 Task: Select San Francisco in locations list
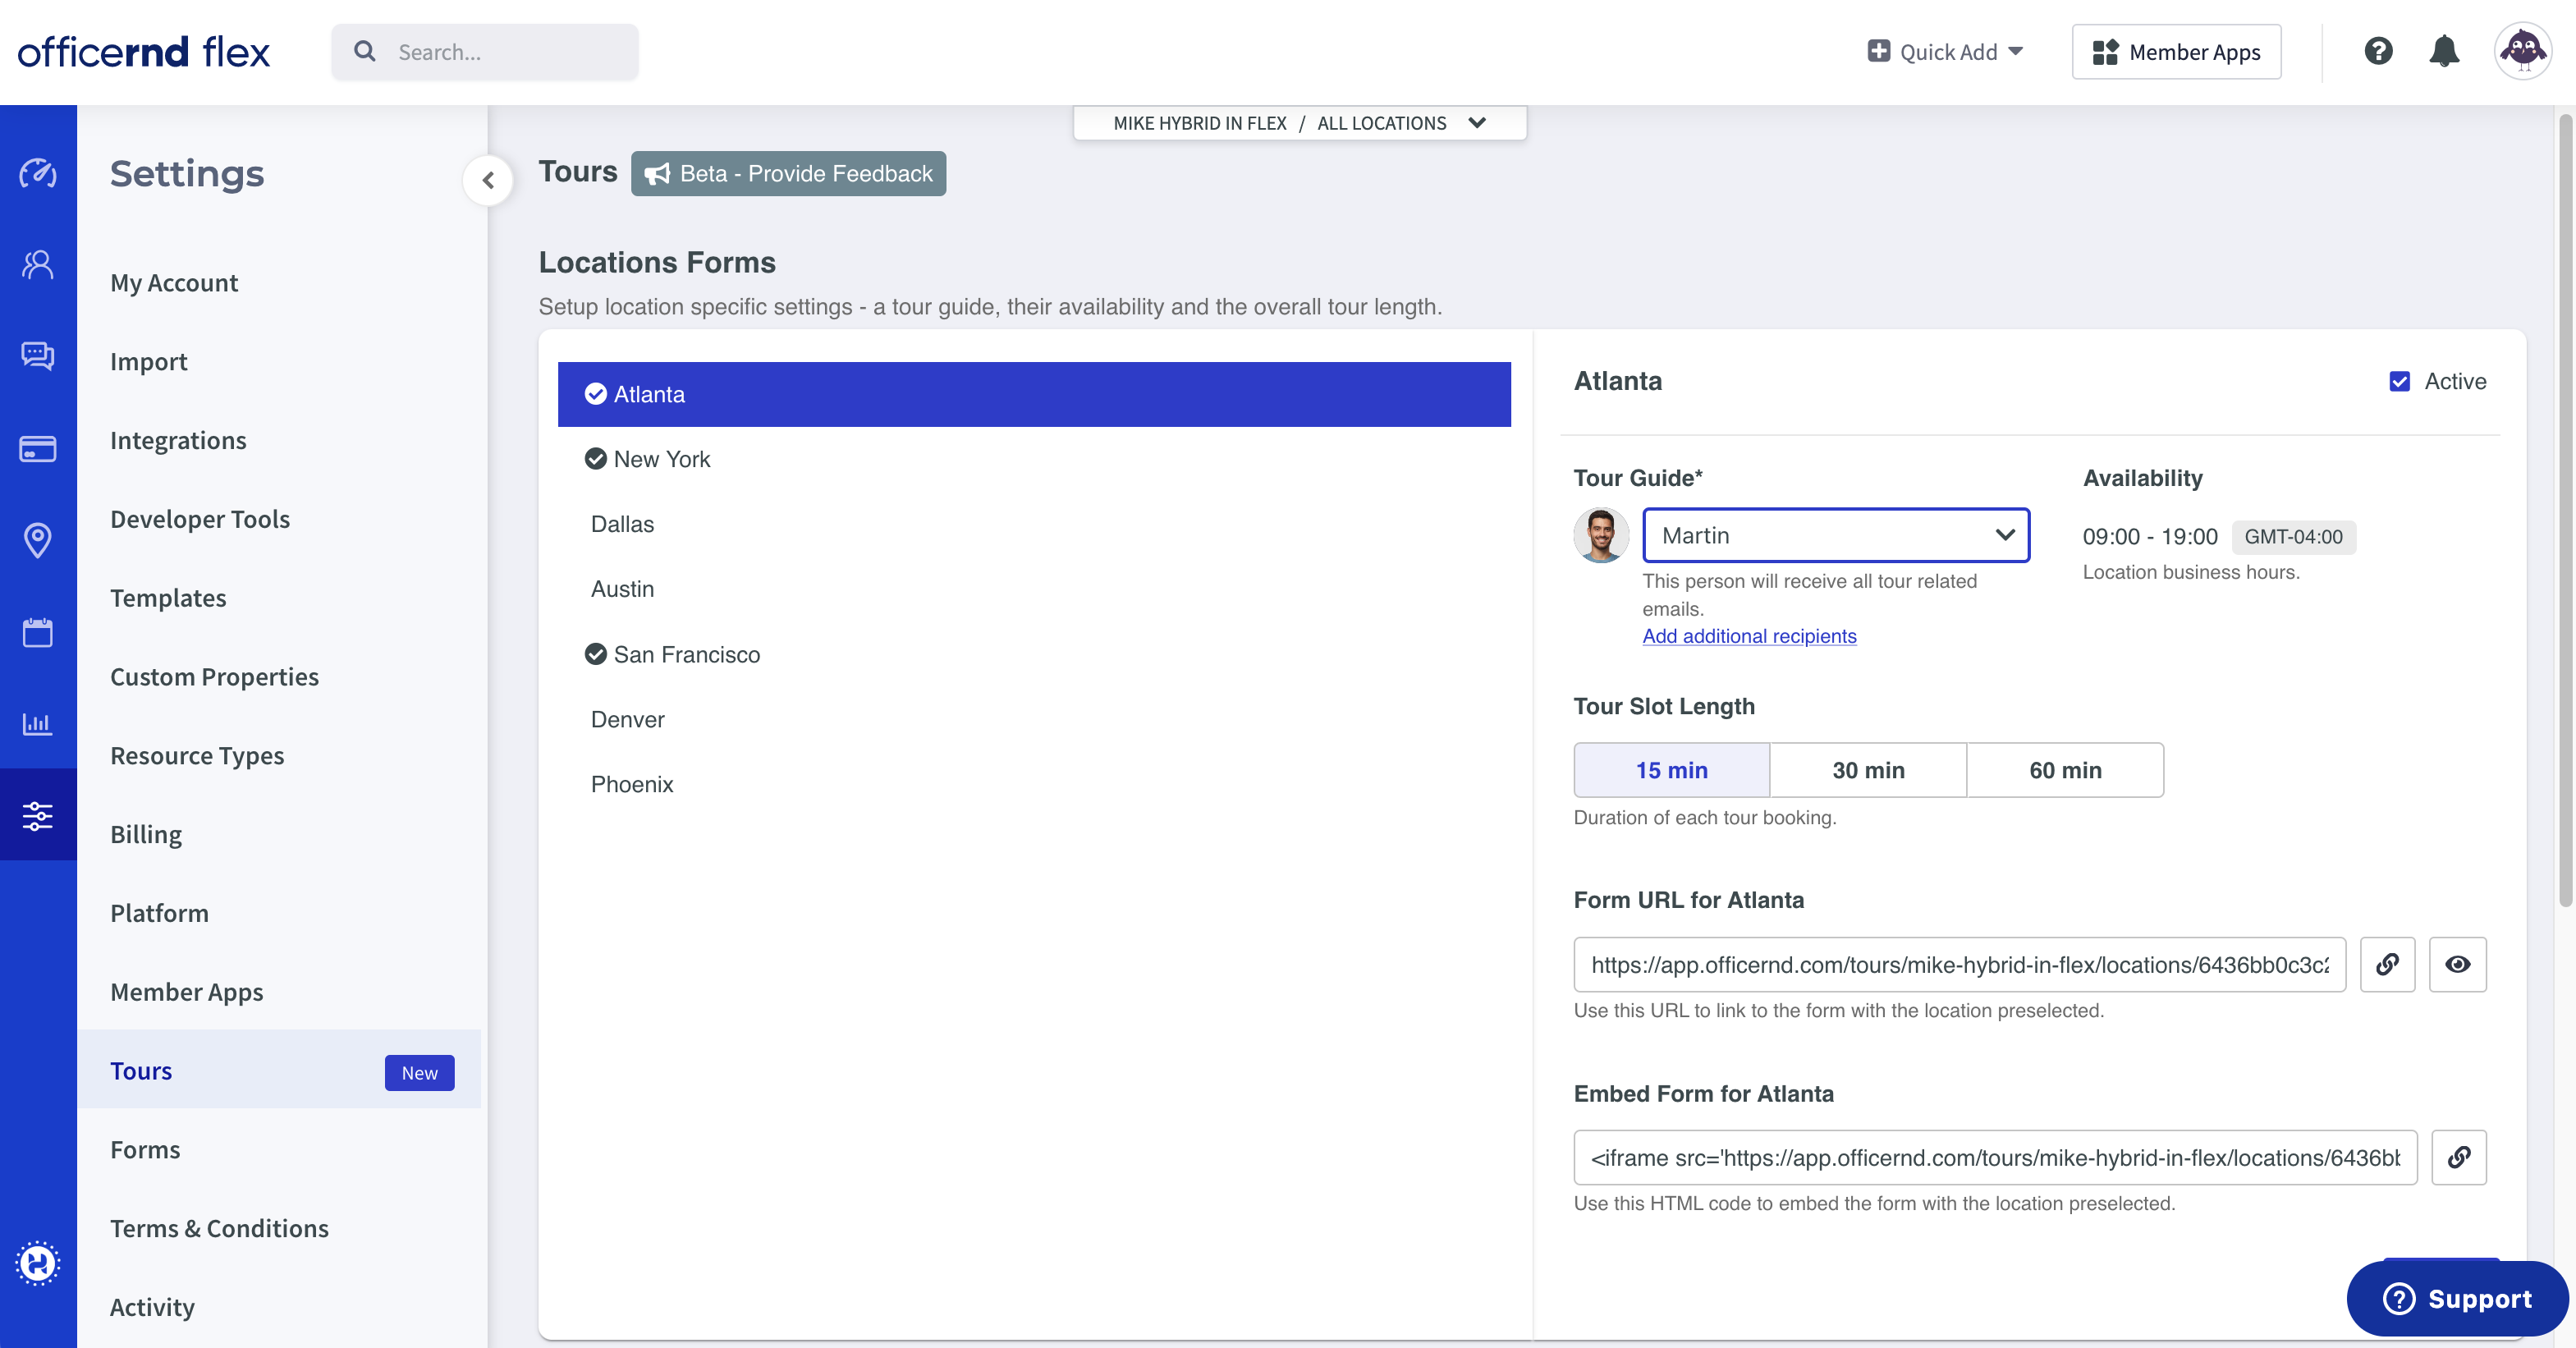click(1034, 654)
